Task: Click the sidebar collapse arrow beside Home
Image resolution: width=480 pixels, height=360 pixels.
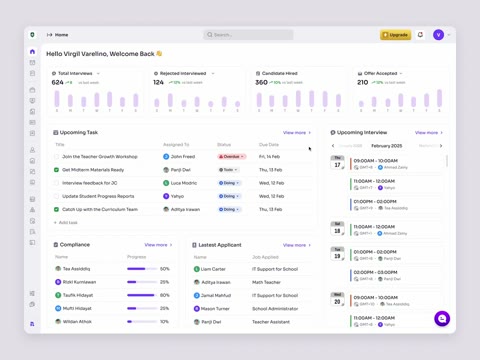Action: tap(49, 35)
